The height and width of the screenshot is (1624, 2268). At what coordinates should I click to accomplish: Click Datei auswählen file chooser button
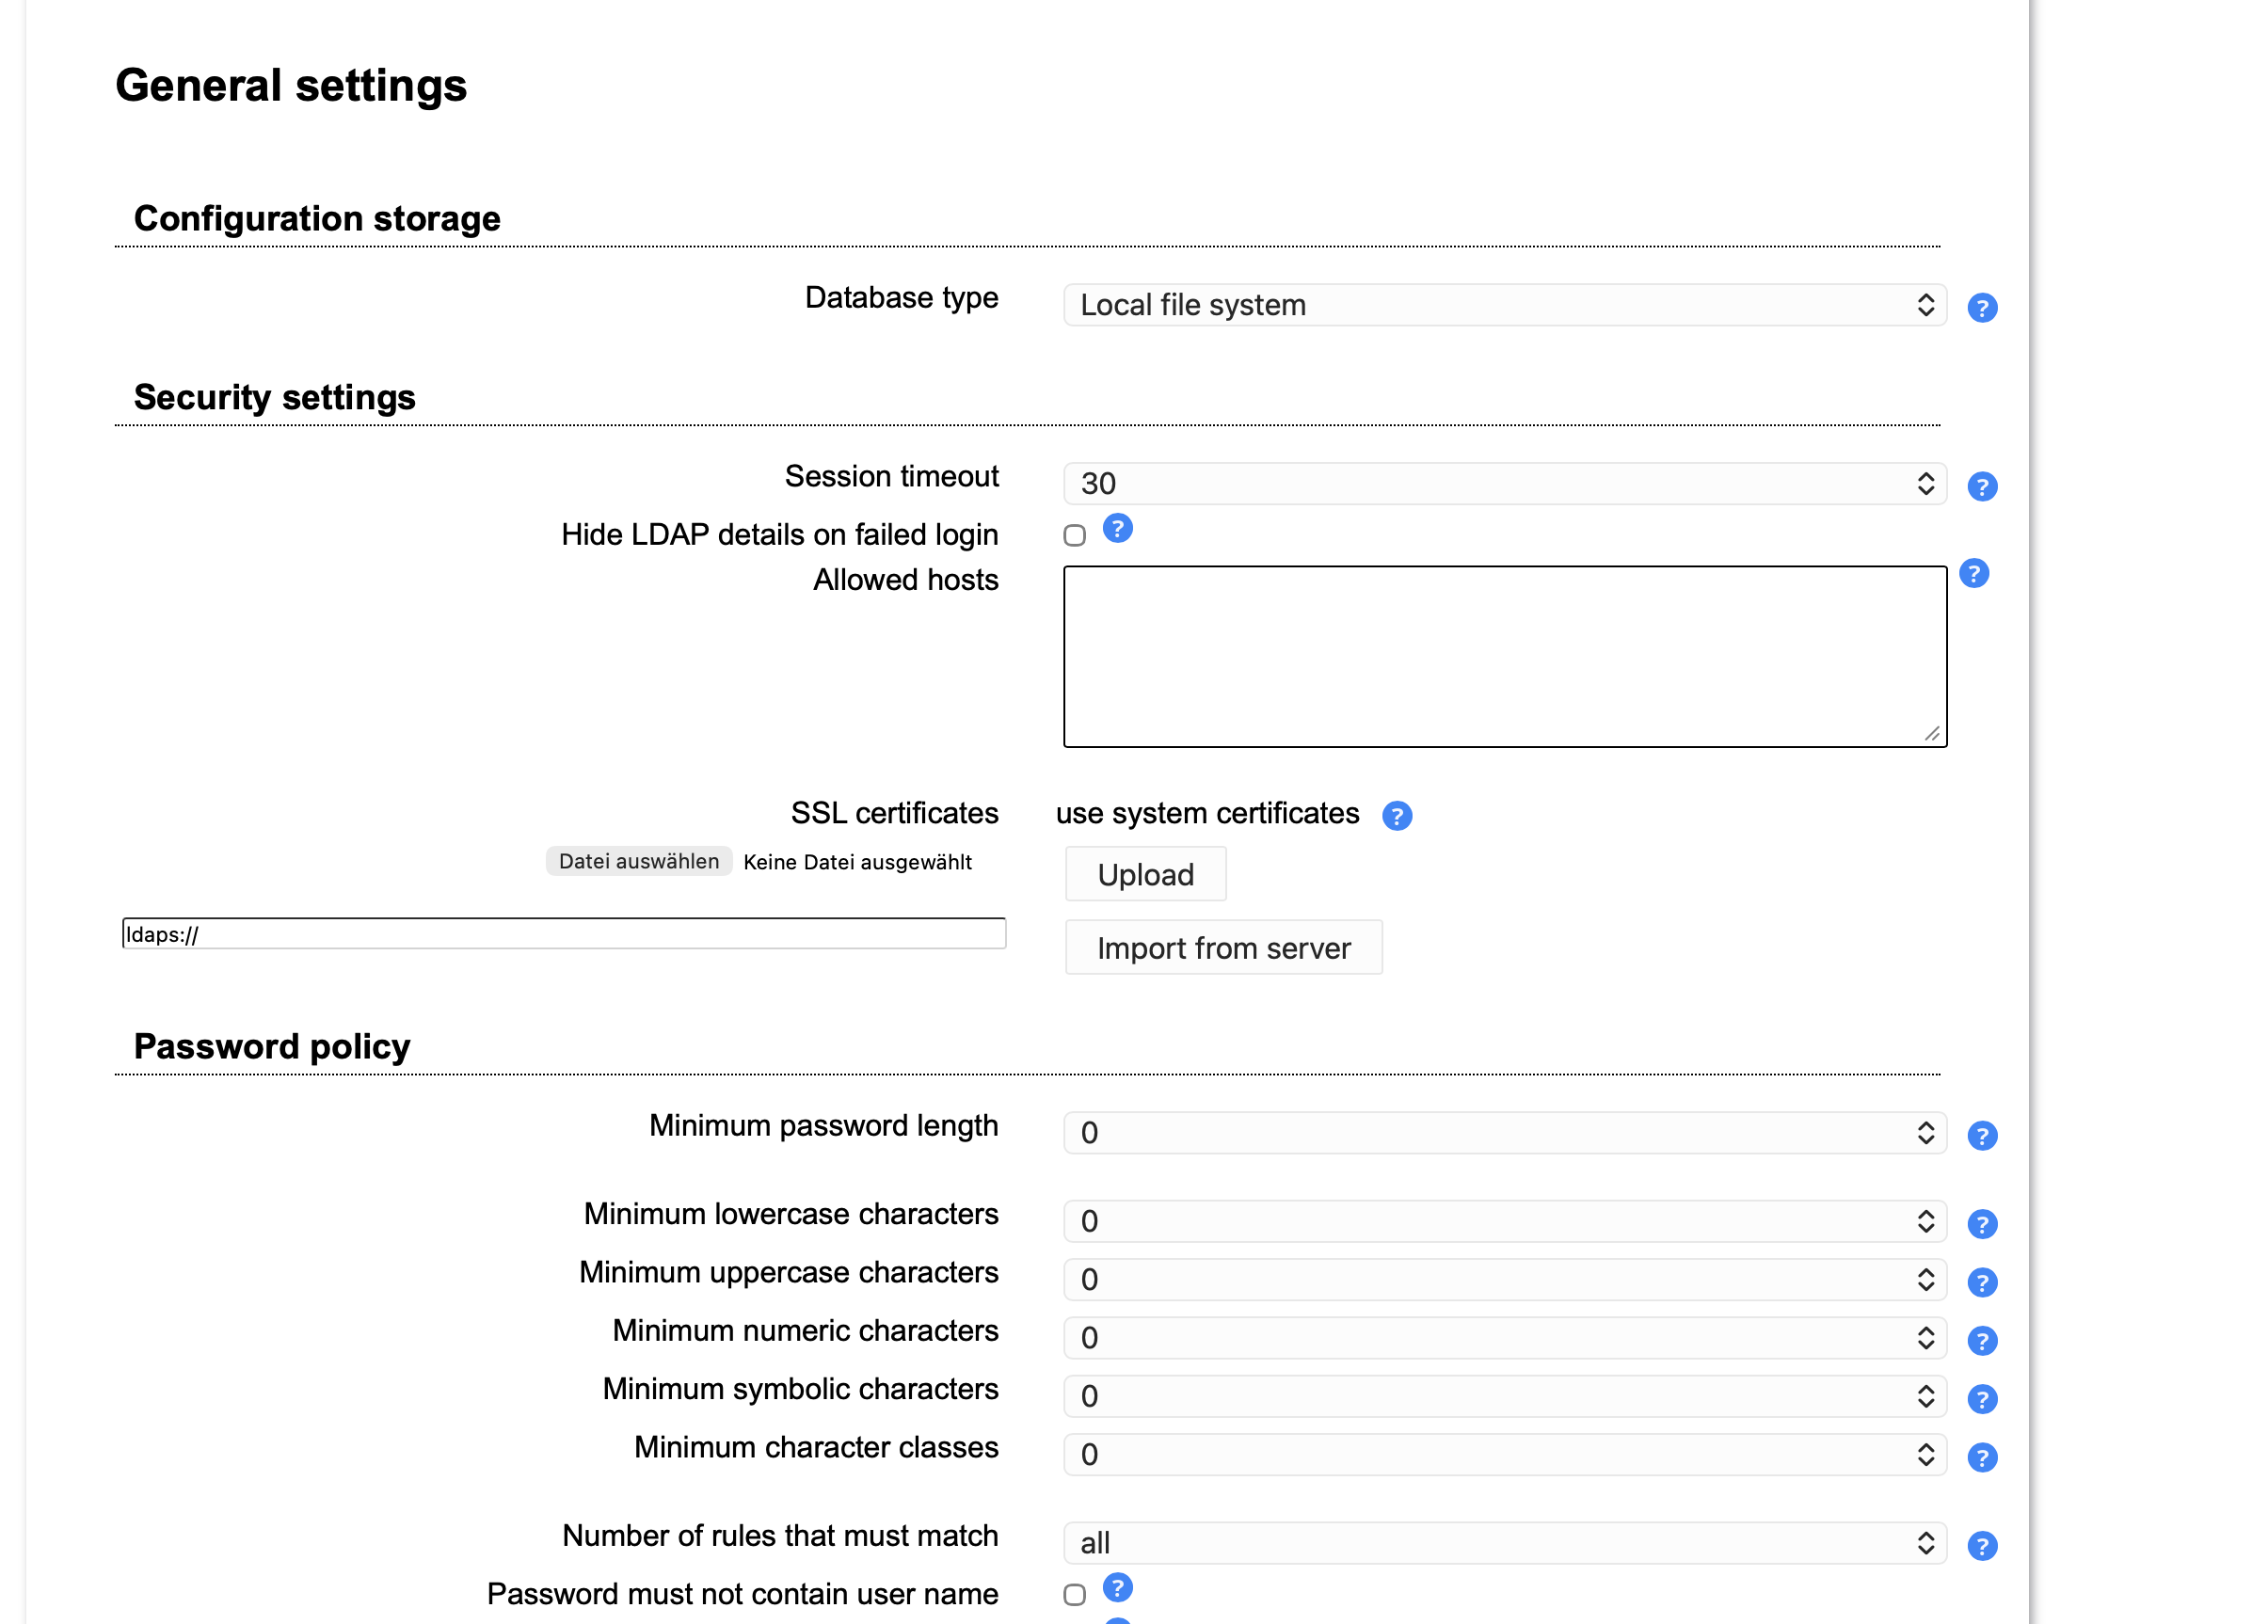pyautogui.click(x=638, y=862)
